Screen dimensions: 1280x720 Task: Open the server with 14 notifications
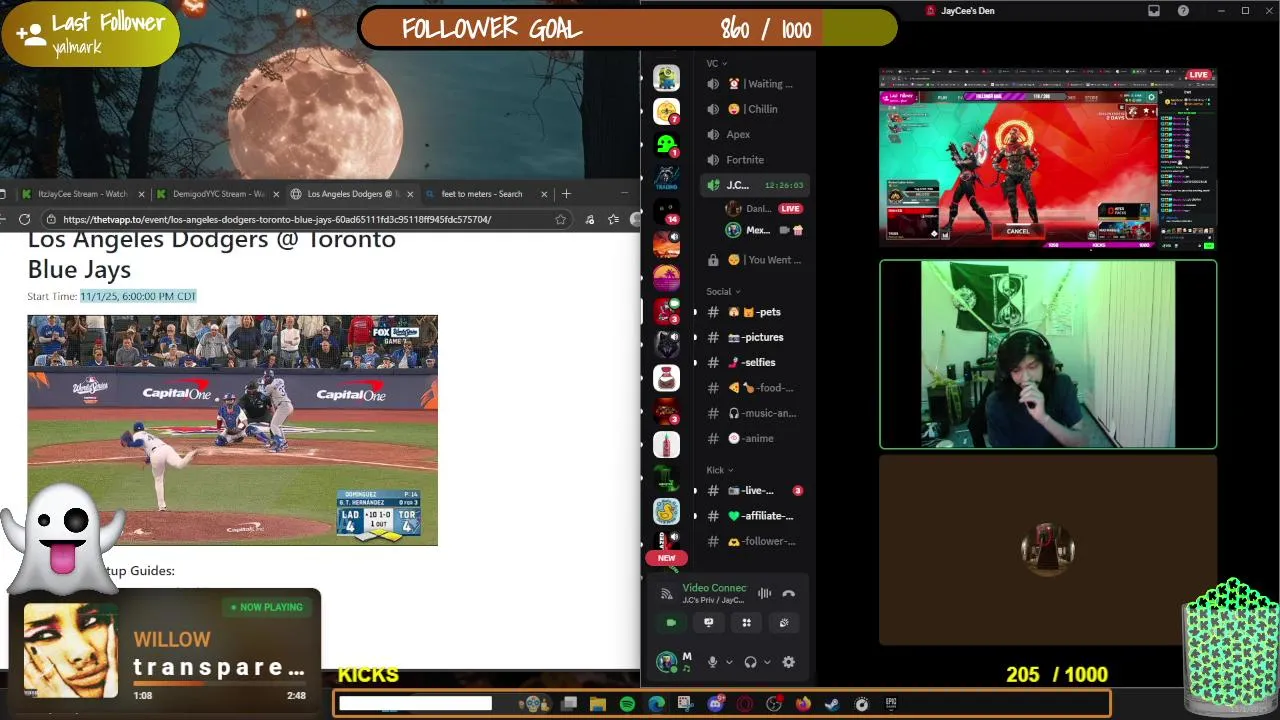[666, 212]
